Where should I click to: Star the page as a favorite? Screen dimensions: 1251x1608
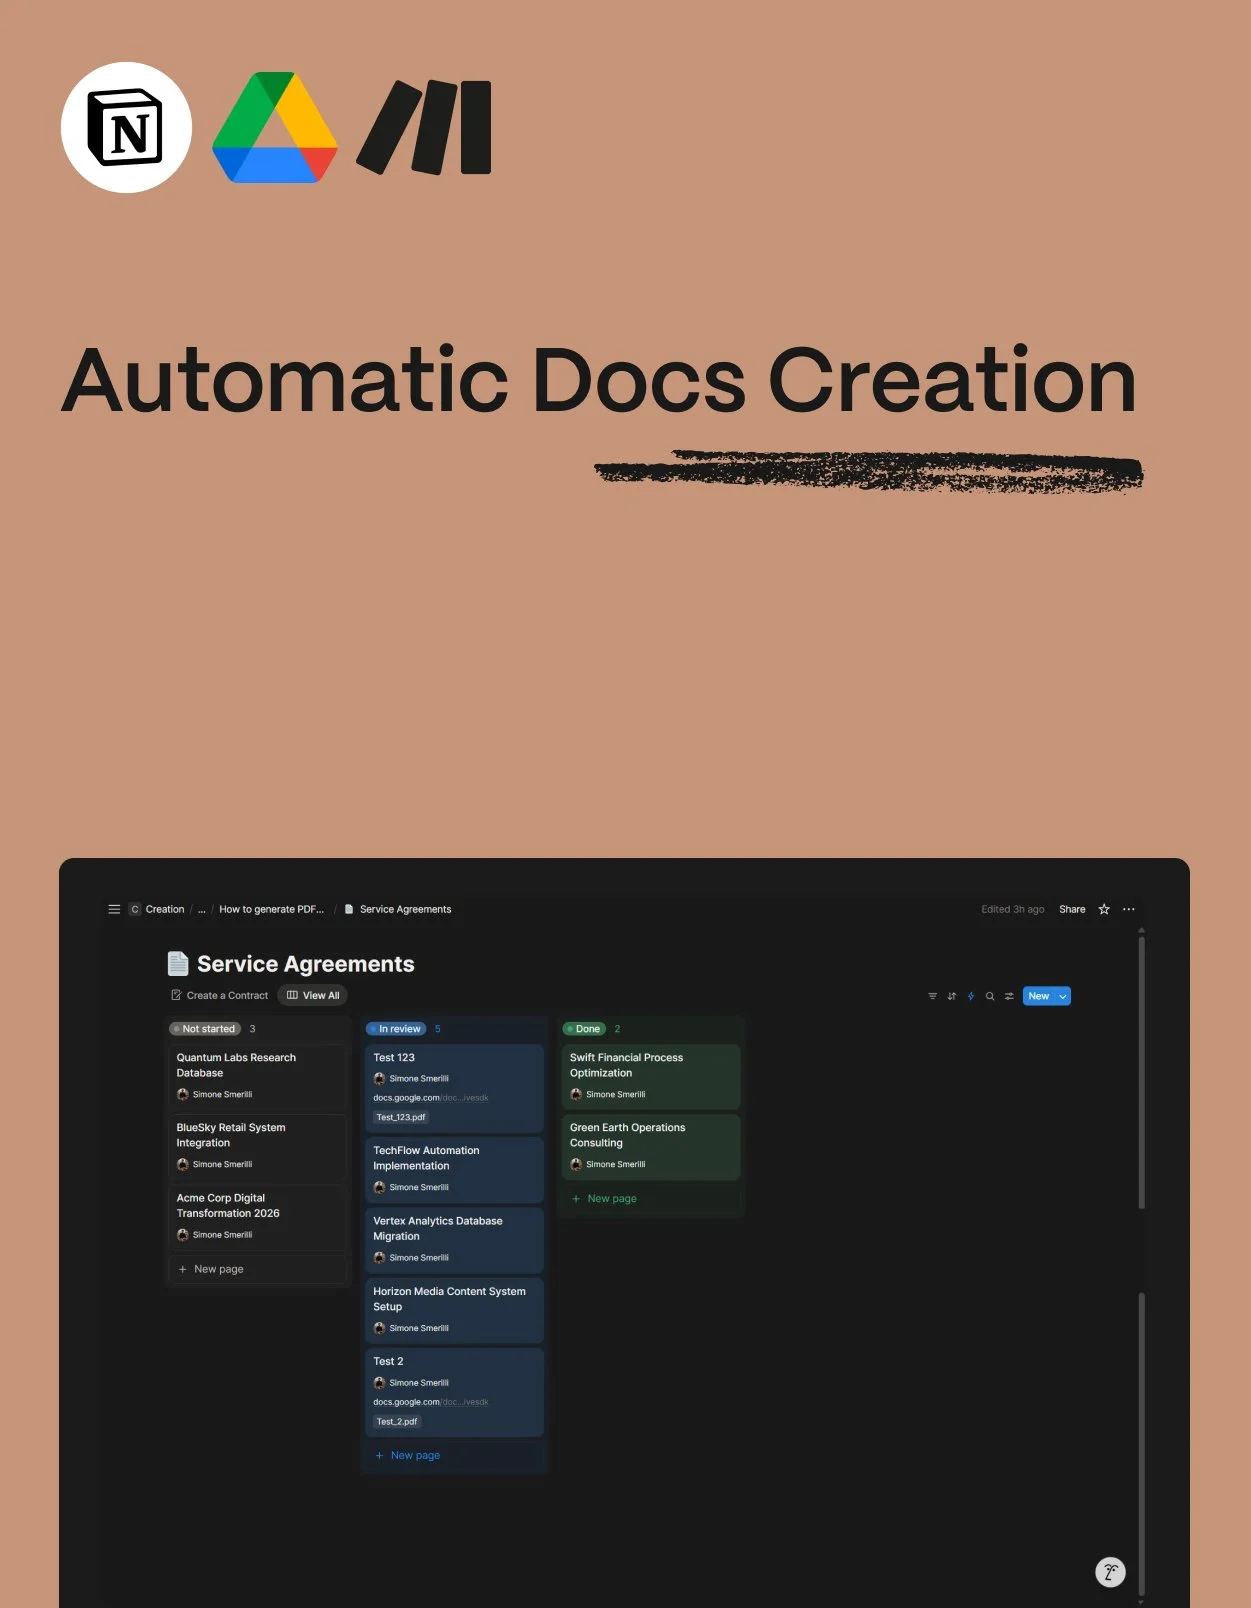(1104, 909)
